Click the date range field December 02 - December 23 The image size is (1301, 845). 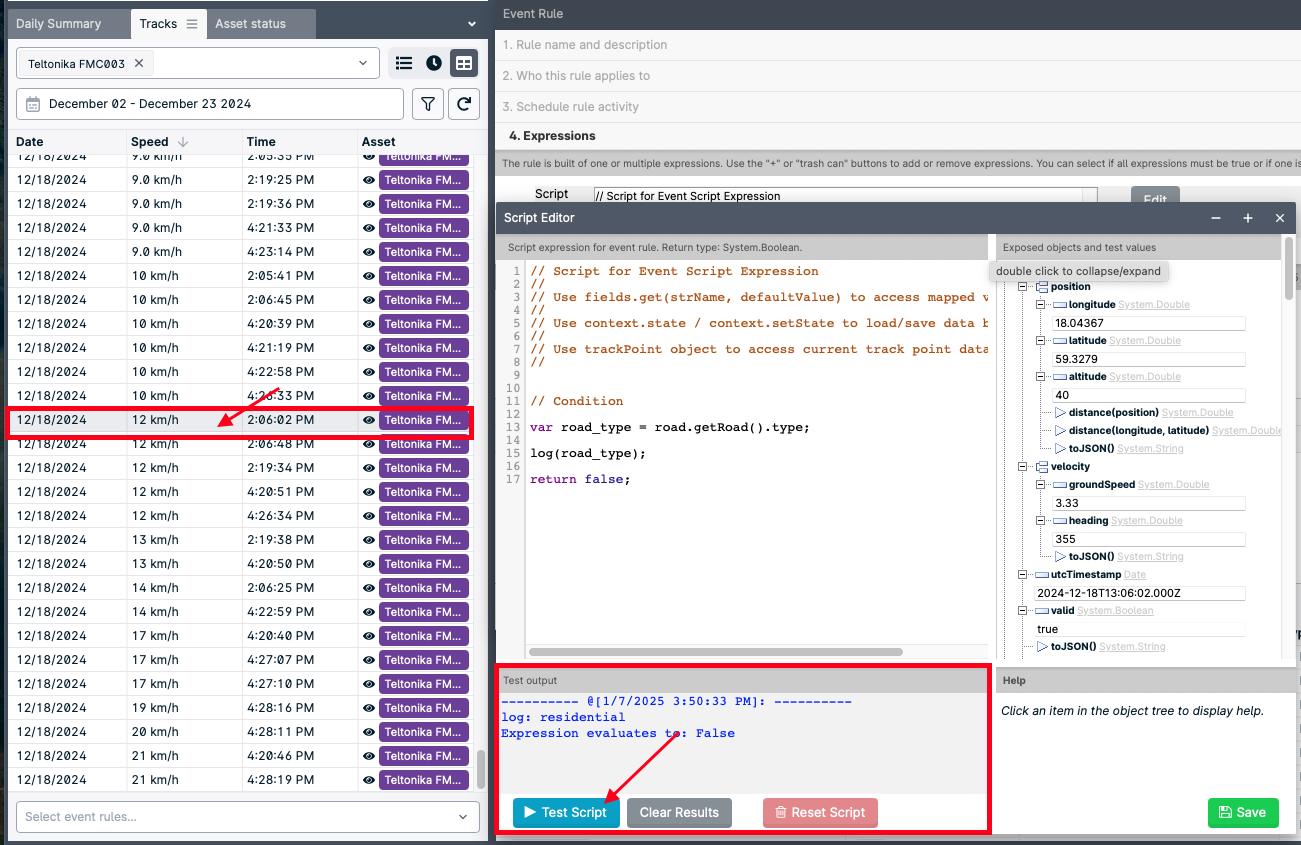pyautogui.click(x=210, y=104)
